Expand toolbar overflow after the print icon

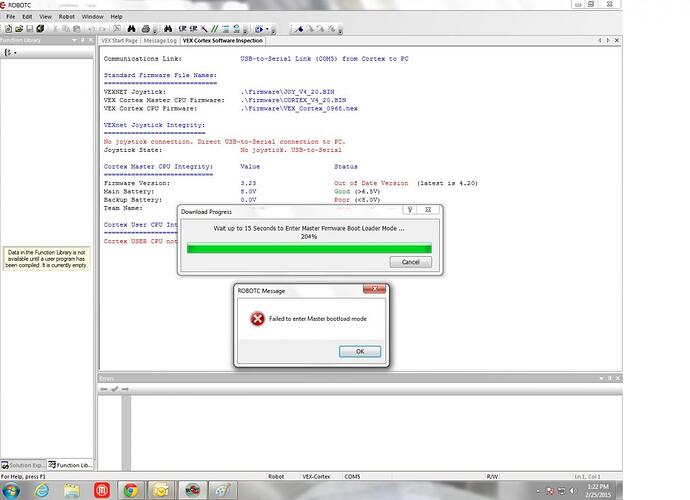click(155, 30)
